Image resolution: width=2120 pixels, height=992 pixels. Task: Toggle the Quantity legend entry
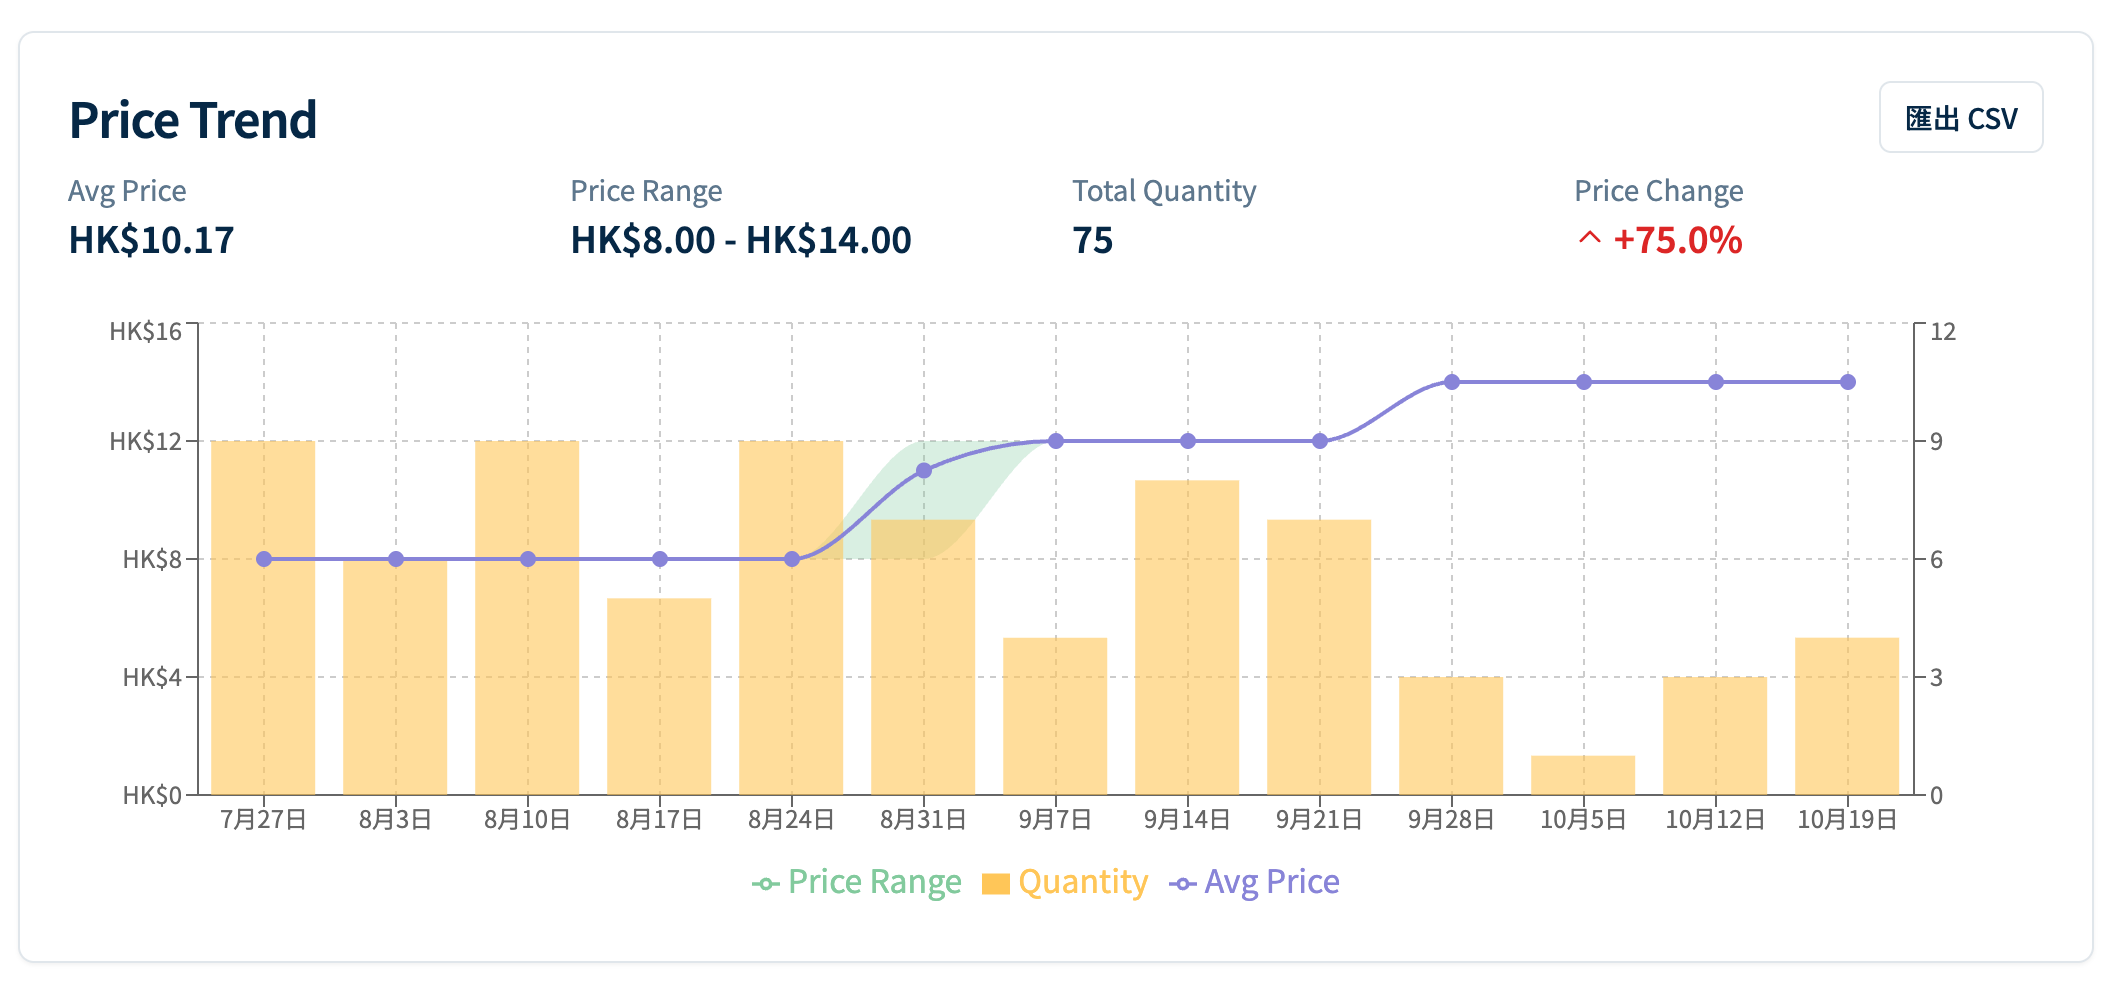click(1065, 882)
